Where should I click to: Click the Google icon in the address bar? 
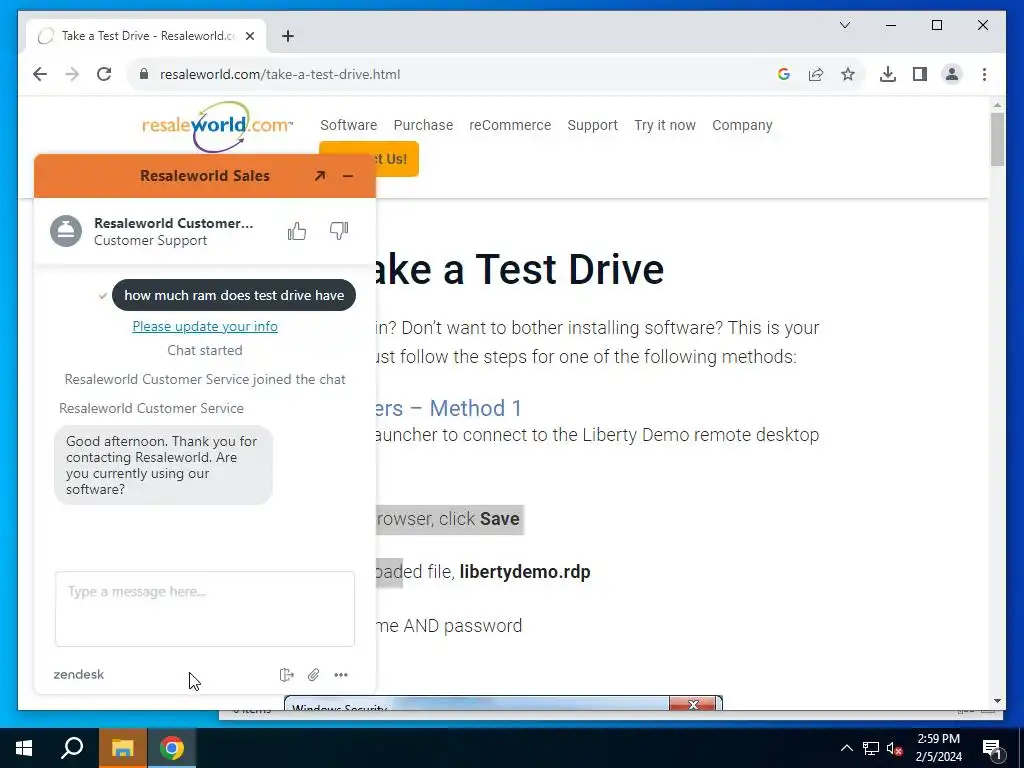pyautogui.click(x=784, y=74)
